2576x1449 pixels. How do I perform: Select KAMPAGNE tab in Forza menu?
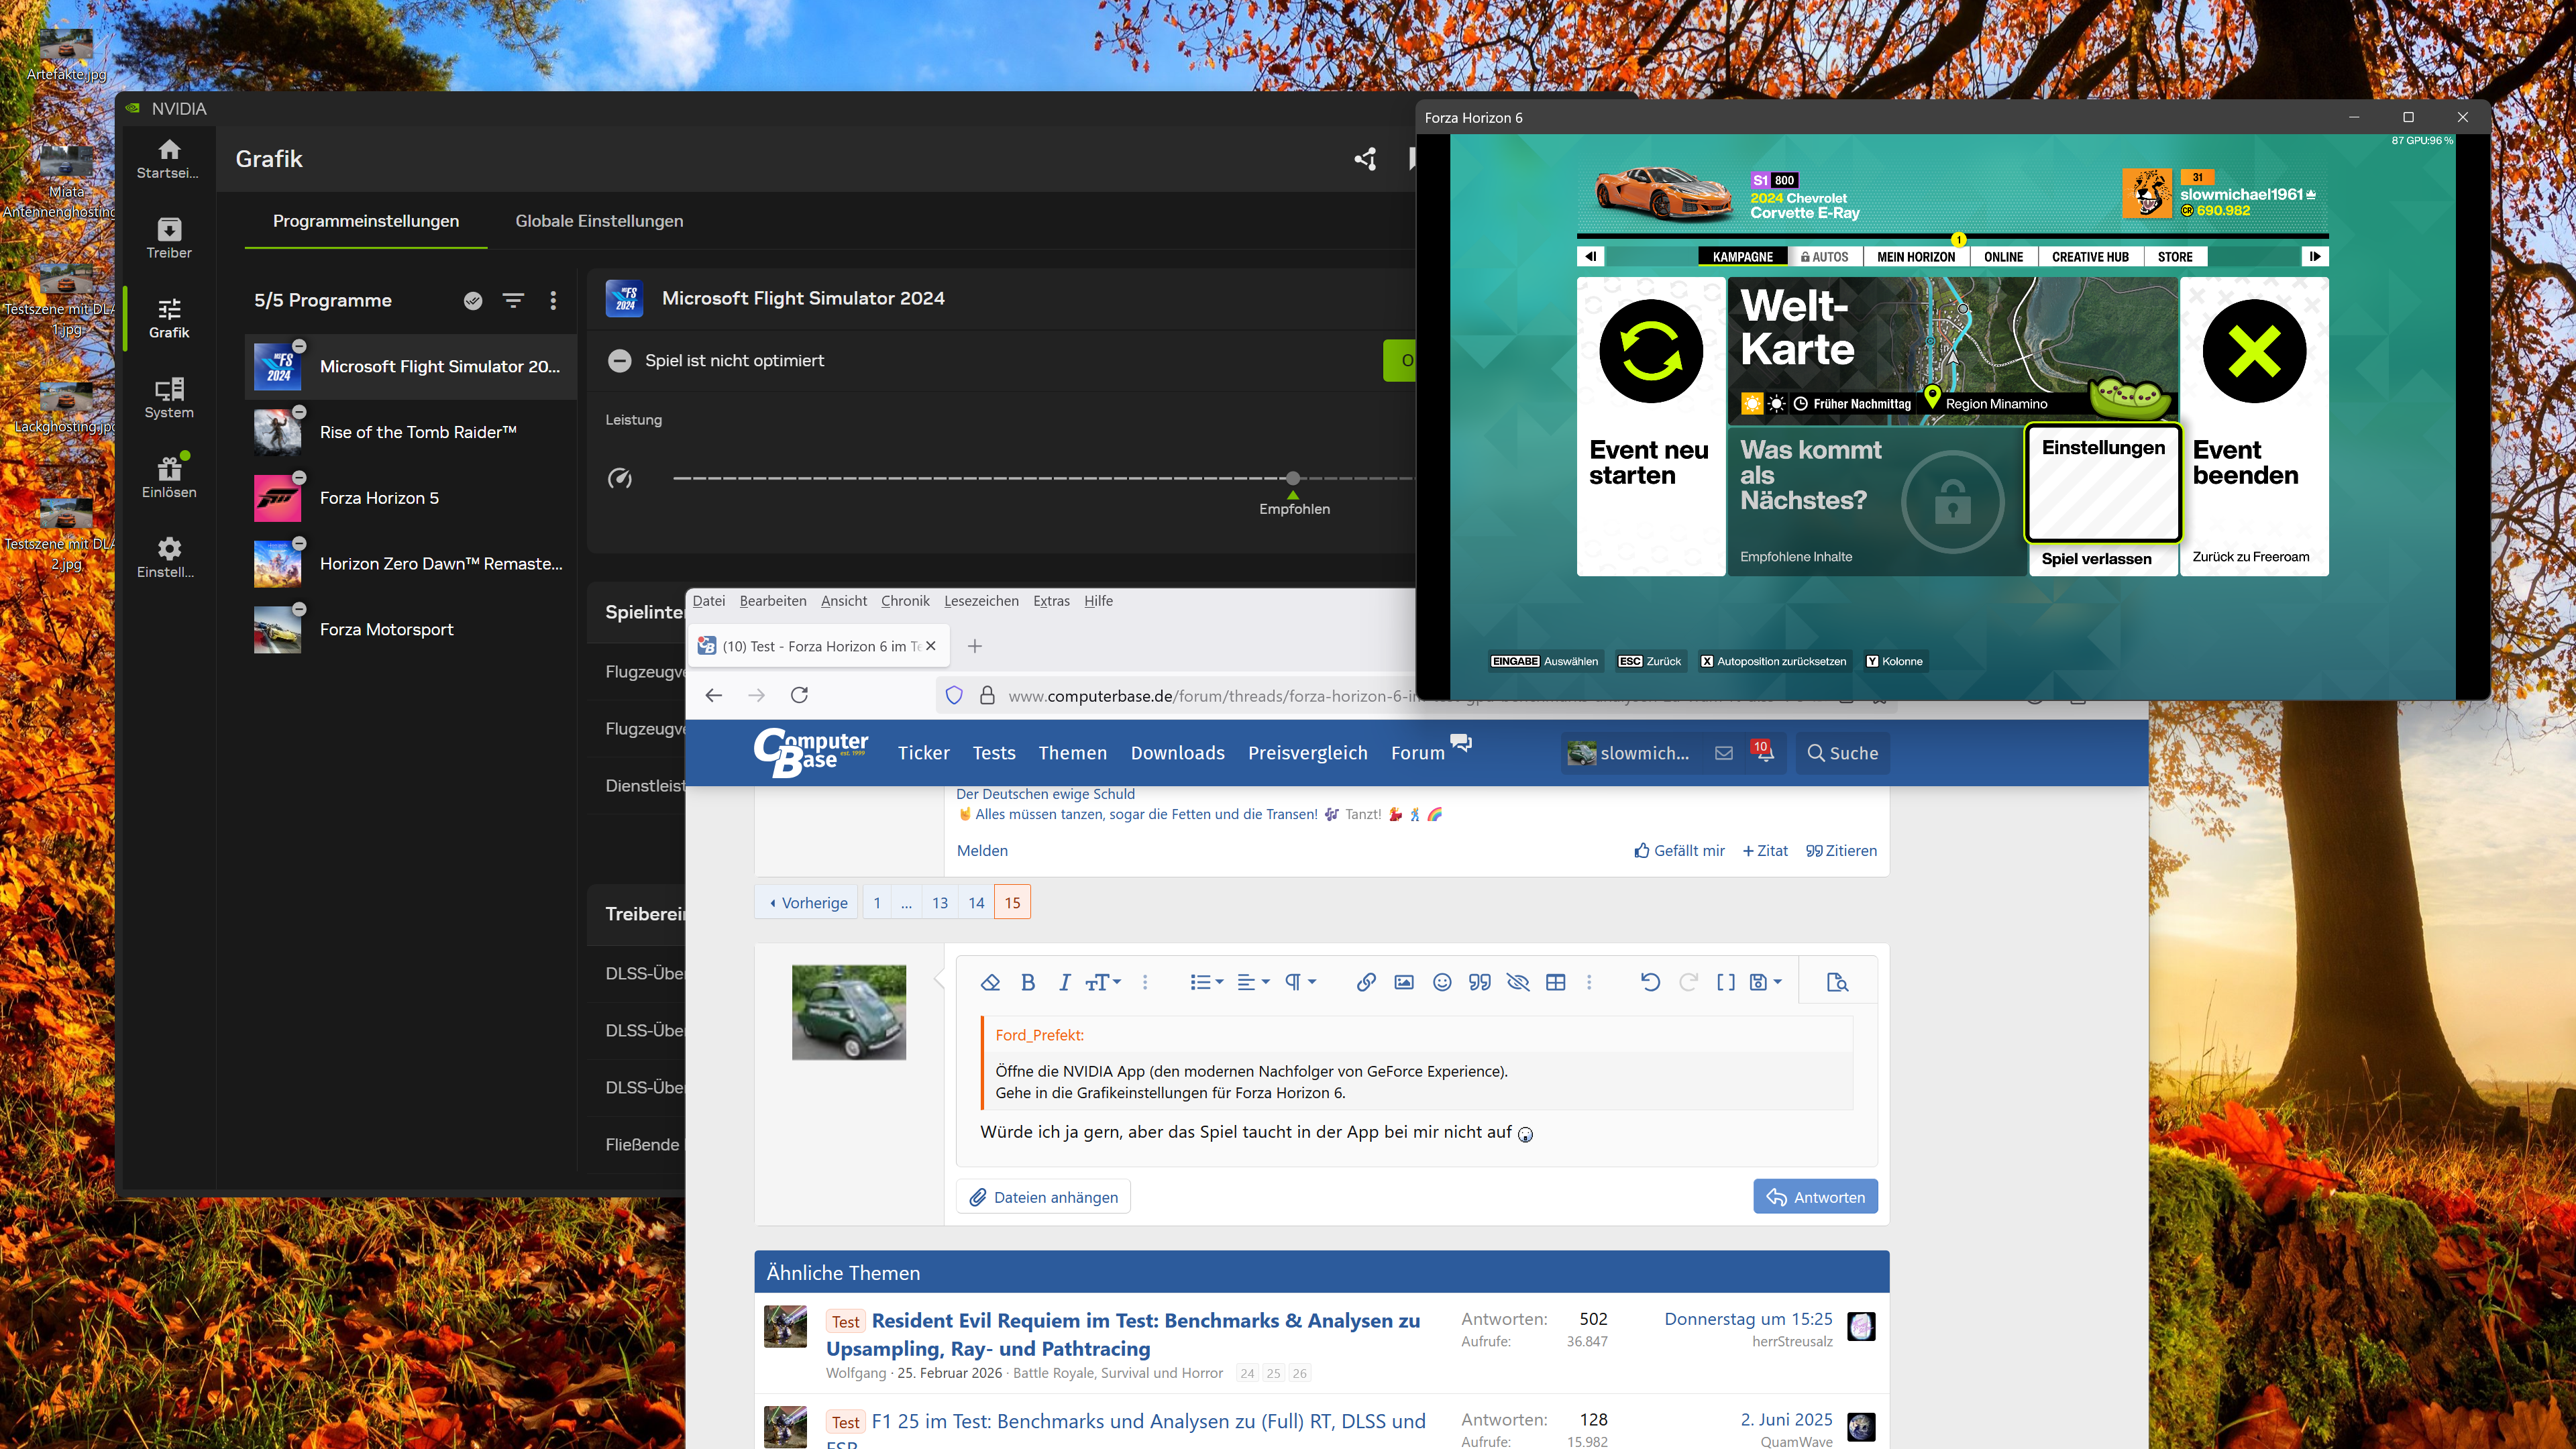[1743, 257]
